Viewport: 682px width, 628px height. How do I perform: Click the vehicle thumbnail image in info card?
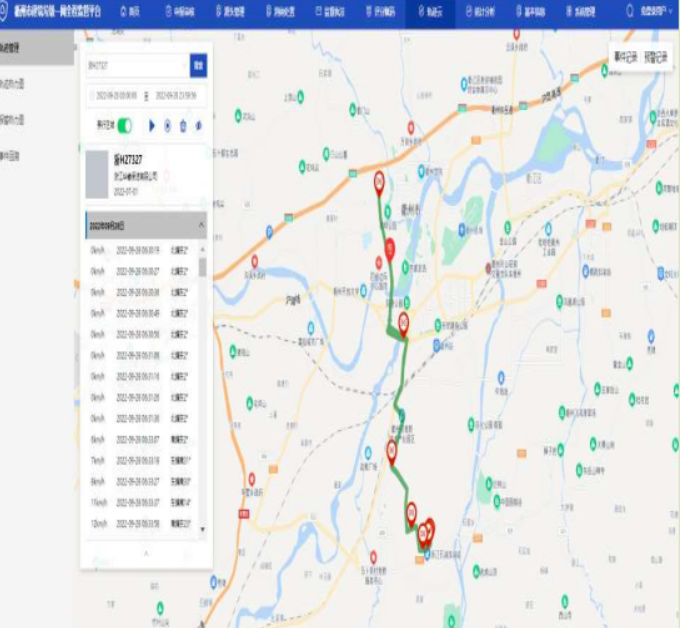click(x=97, y=172)
